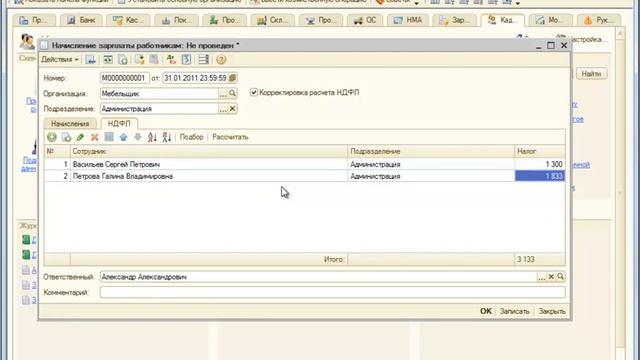Sort descending in table toolbar

coord(167,137)
